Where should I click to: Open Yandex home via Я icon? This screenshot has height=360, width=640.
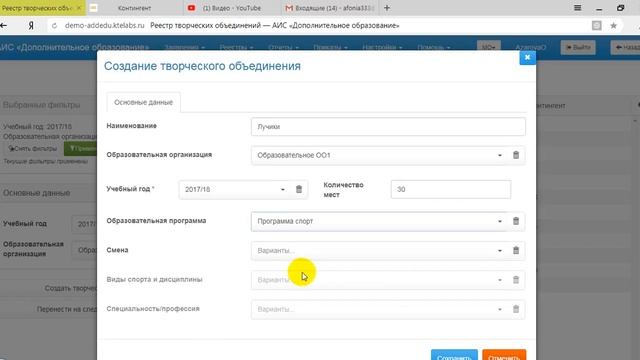tap(31, 25)
